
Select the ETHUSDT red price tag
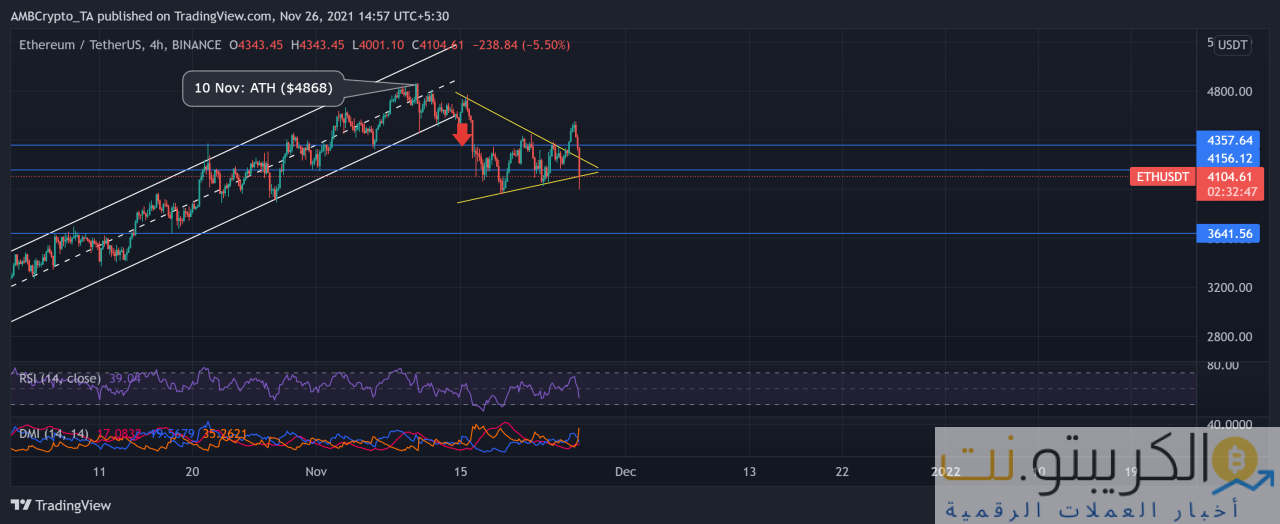tap(1161, 177)
